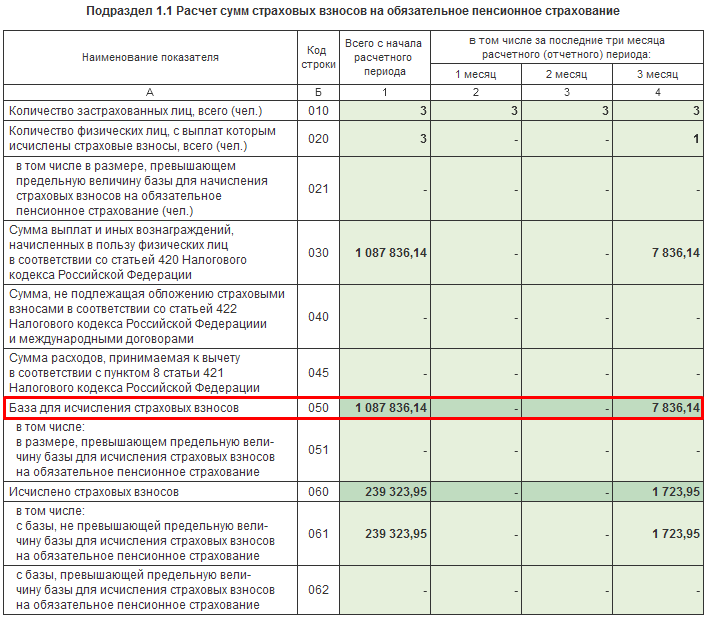This screenshot has height=629, width=712.
Task: Select row 020 third month cell
Action: (x=658, y=139)
